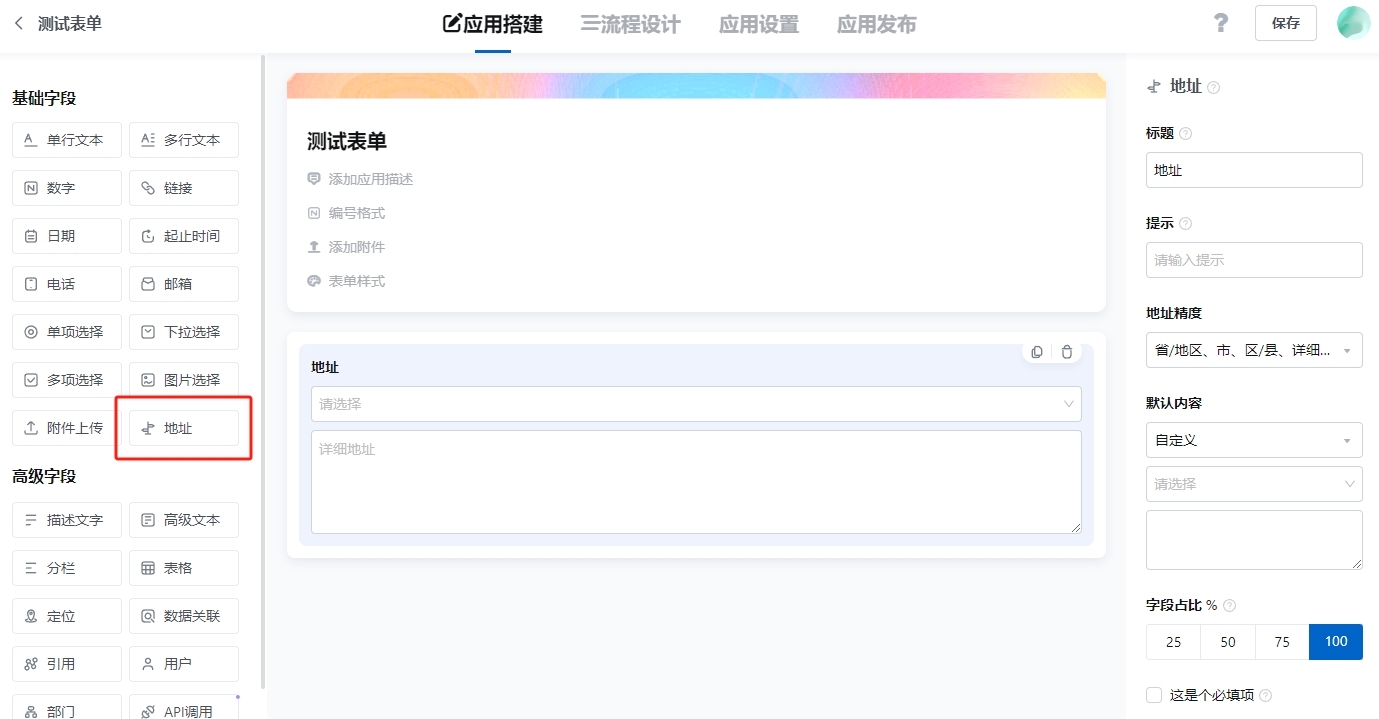Image resolution: width=1379 pixels, height=719 pixels.
Task: Click the 提示 input field
Action: [1253, 260]
